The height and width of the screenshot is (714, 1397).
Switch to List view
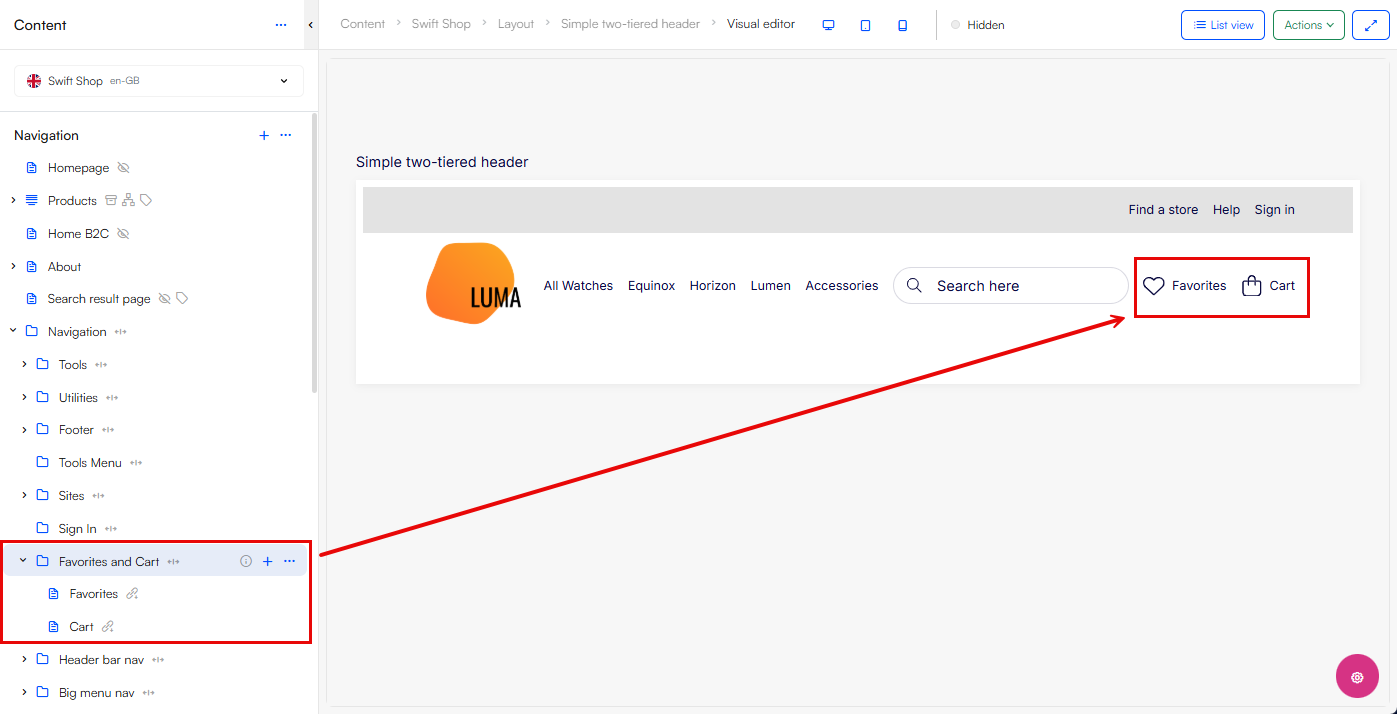[x=1222, y=25]
